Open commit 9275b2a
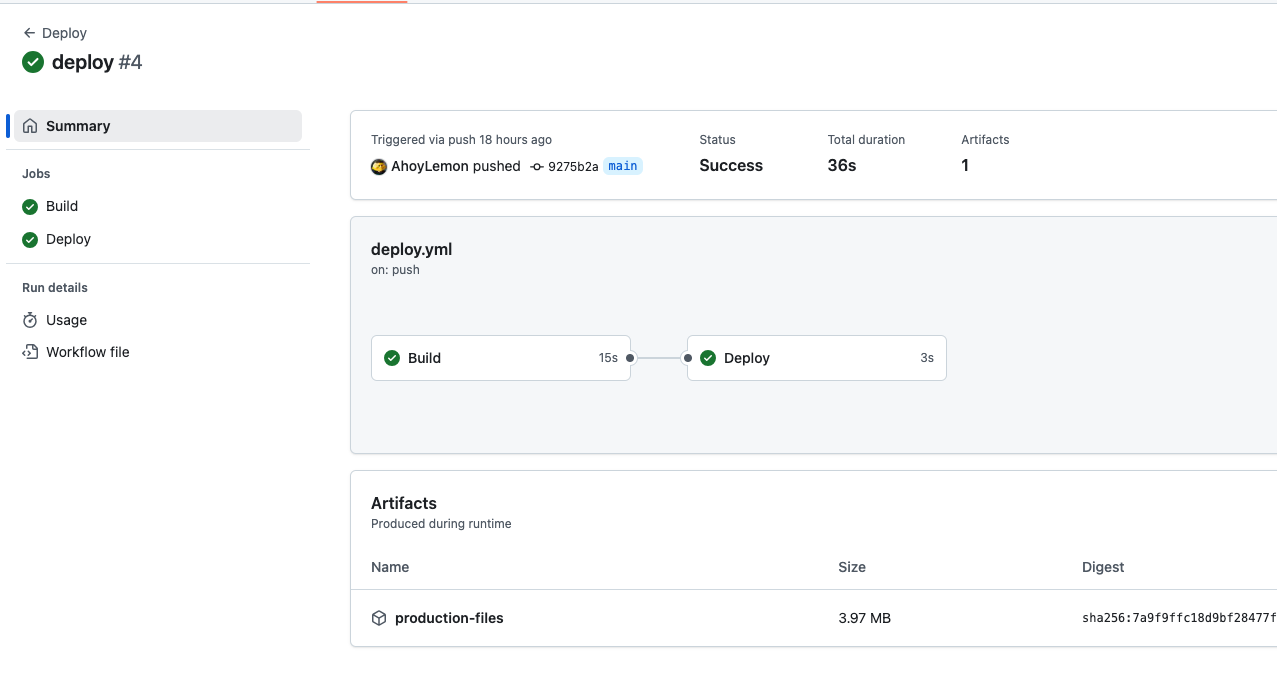The image size is (1277, 686). [573, 166]
